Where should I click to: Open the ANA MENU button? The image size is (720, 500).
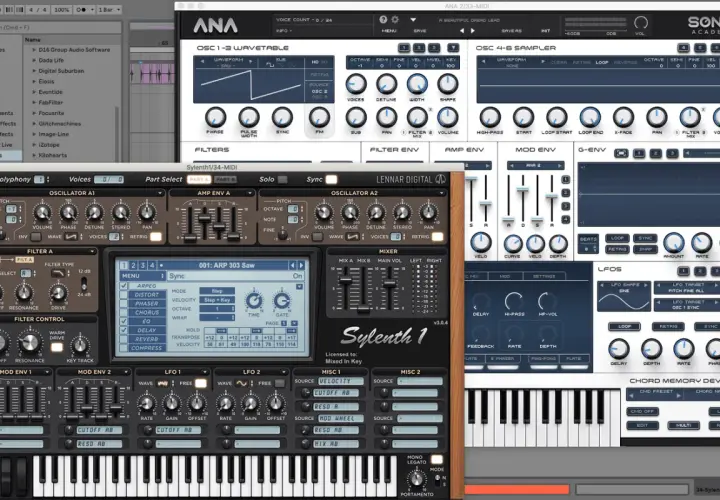389,31
